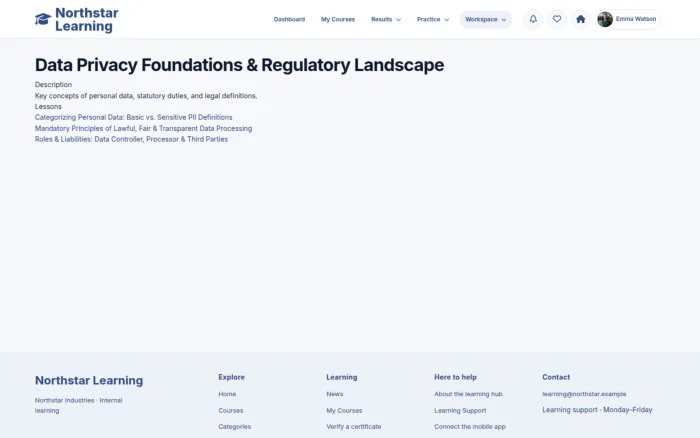Viewport: 700px width, 438px height.
Task: Go to Dashboard in the navigation bar
Action: pyautogui.click(x=289, y=19)
